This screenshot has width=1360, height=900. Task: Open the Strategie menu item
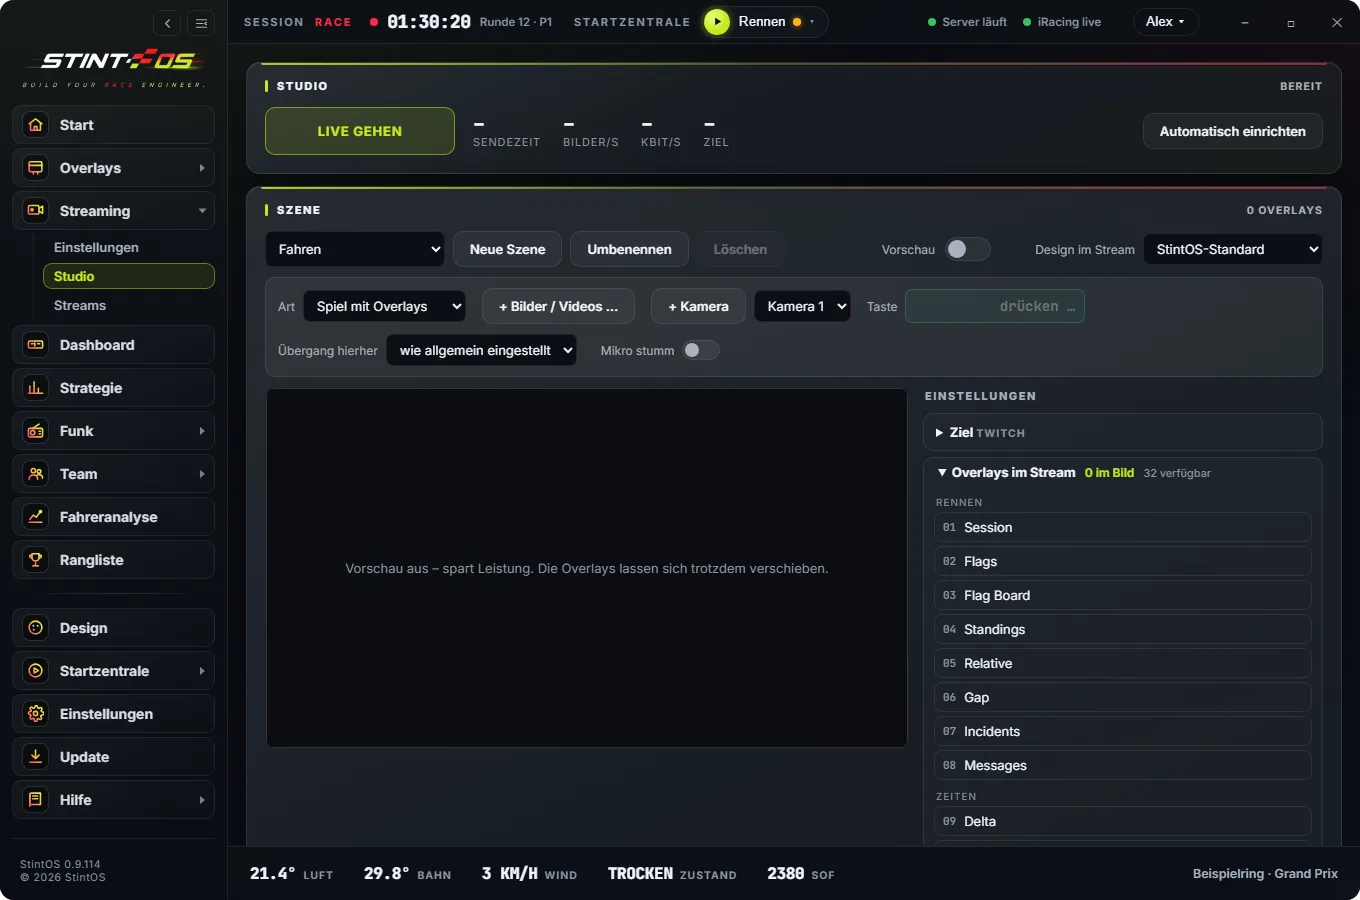[x=114, y=388]
